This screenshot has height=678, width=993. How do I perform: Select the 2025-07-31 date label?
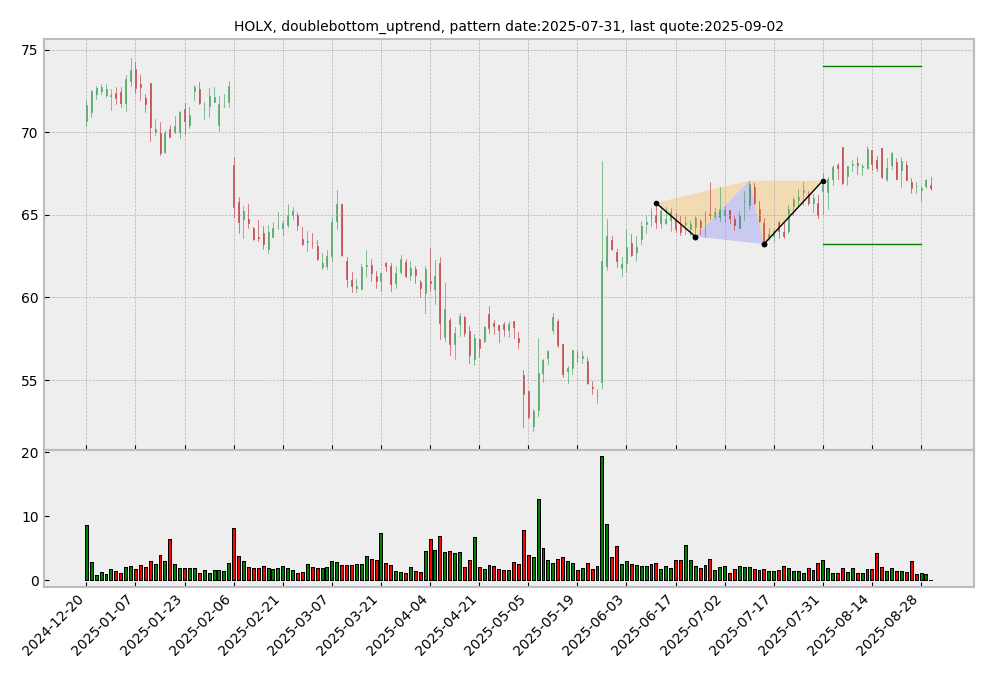792,625
